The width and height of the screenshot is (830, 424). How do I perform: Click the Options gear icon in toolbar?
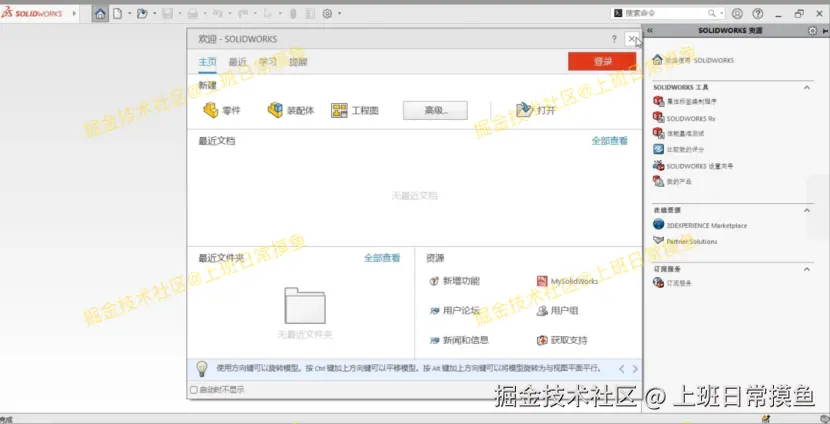[x=327, y=14]
